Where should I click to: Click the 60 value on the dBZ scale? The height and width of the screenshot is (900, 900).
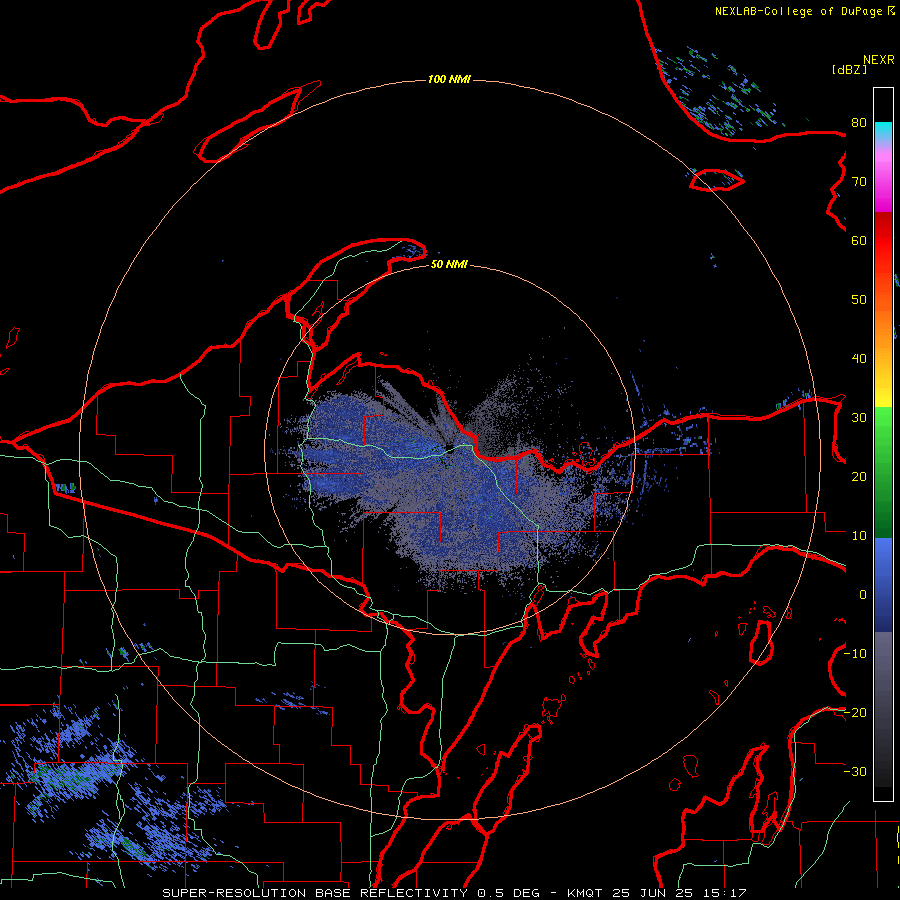click(x=859, y=240)
